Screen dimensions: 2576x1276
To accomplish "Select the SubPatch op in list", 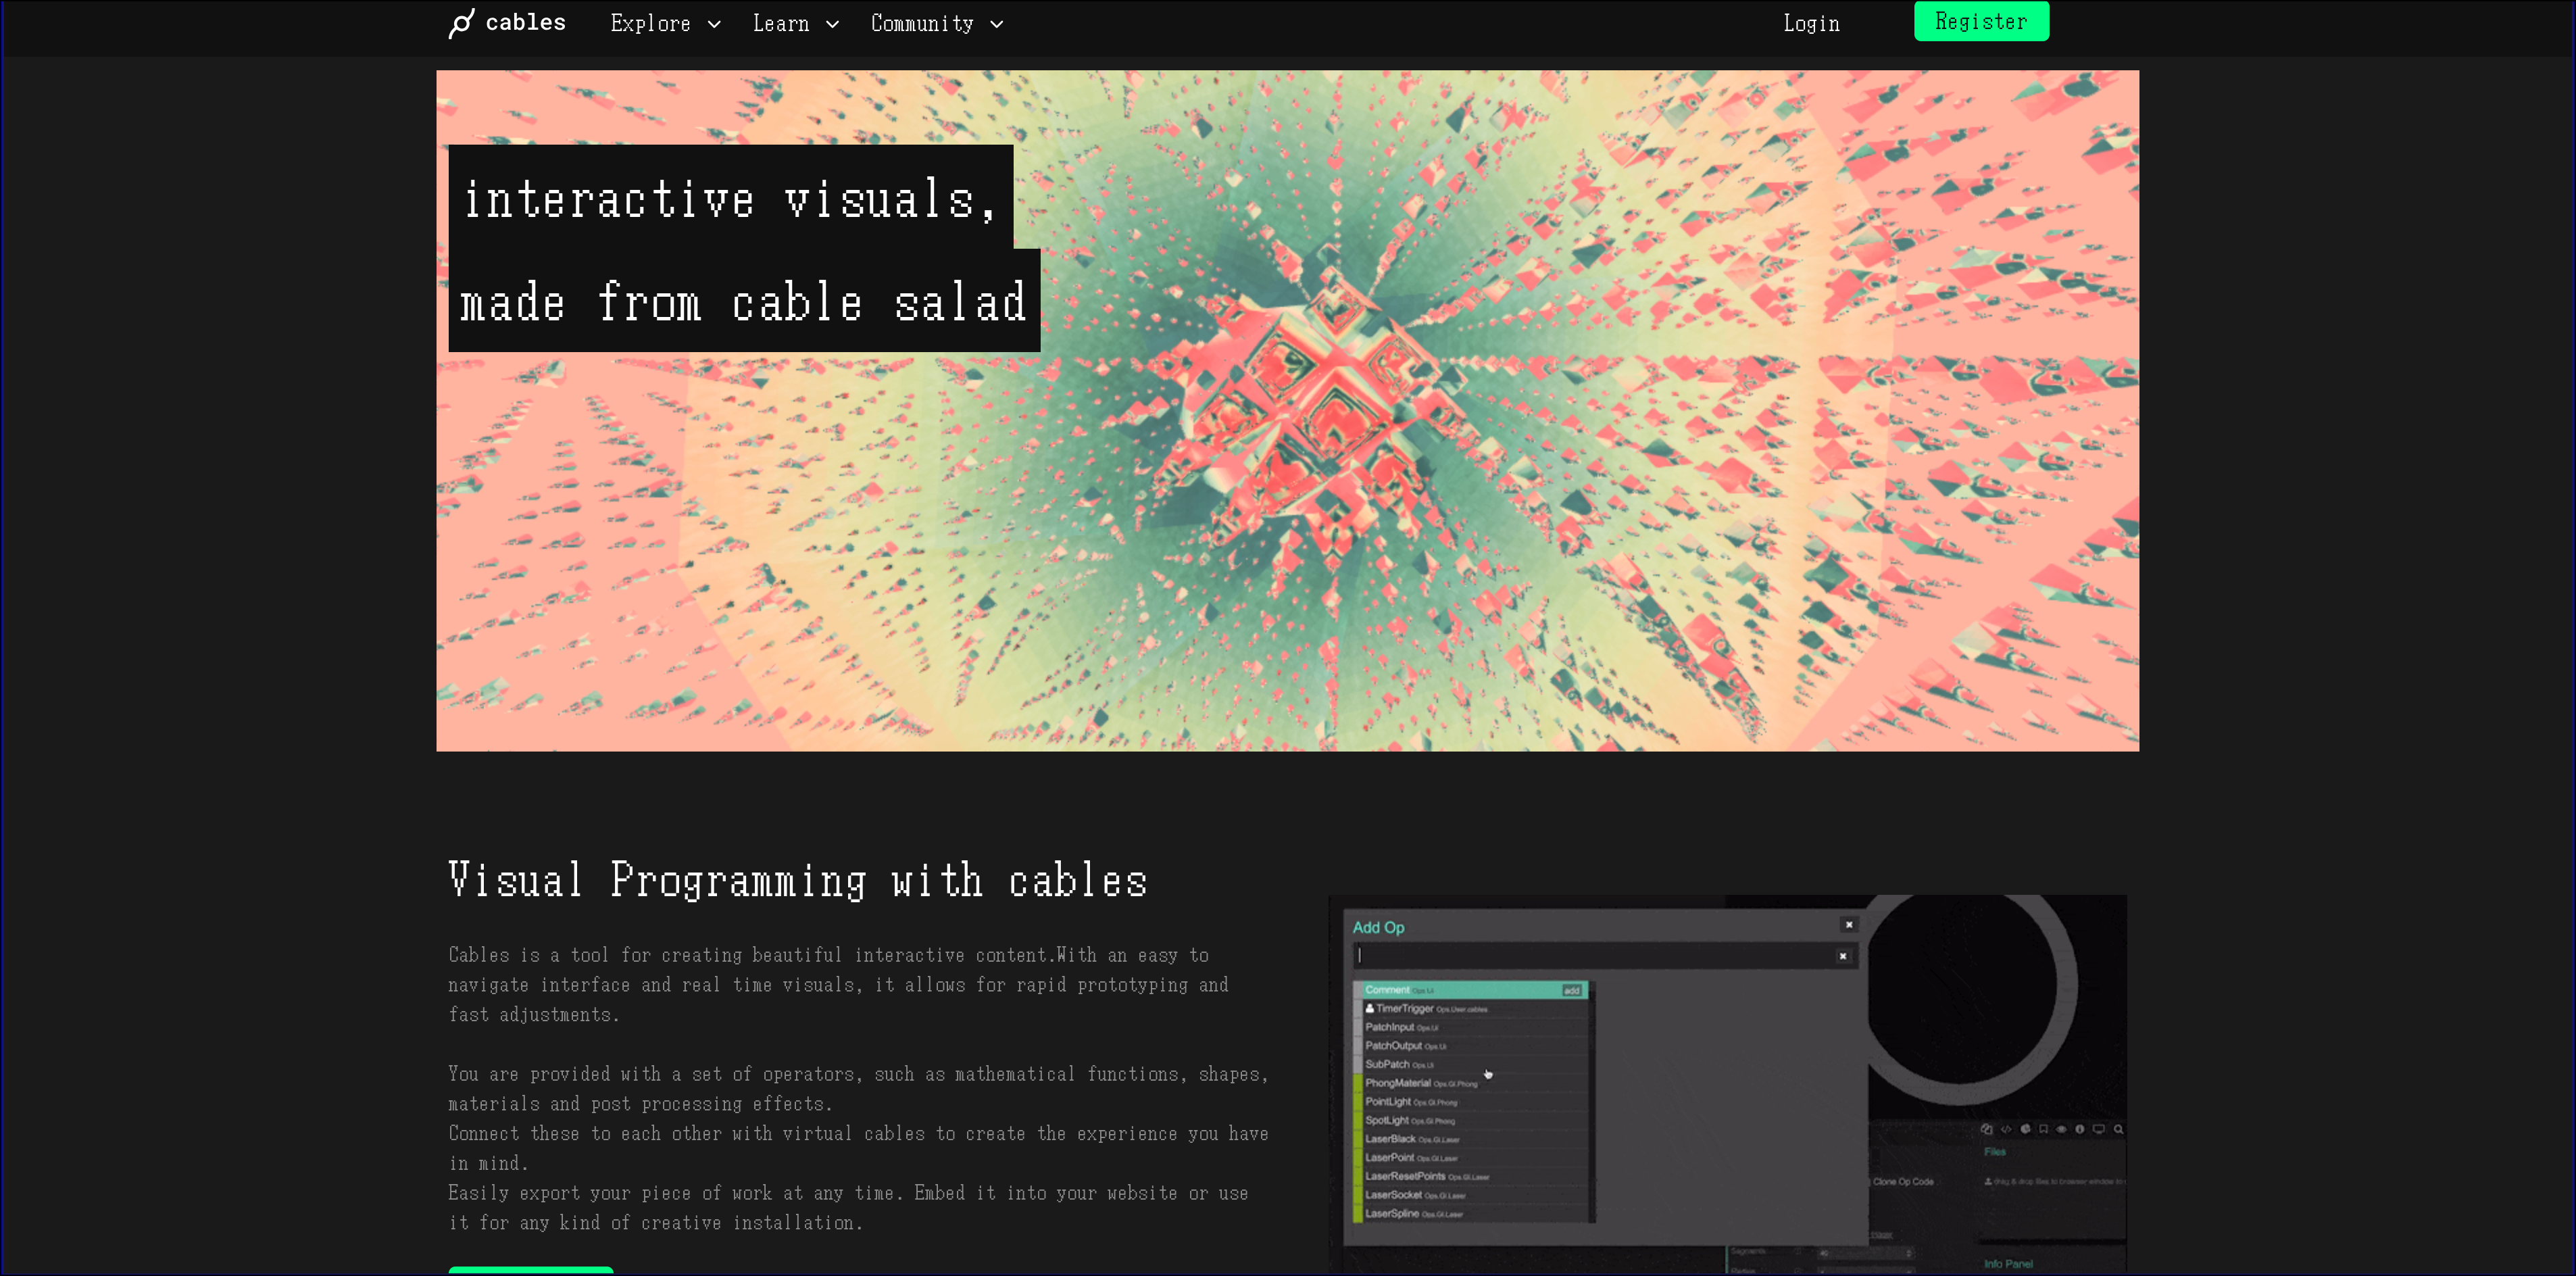I will click(1471, 1064).
